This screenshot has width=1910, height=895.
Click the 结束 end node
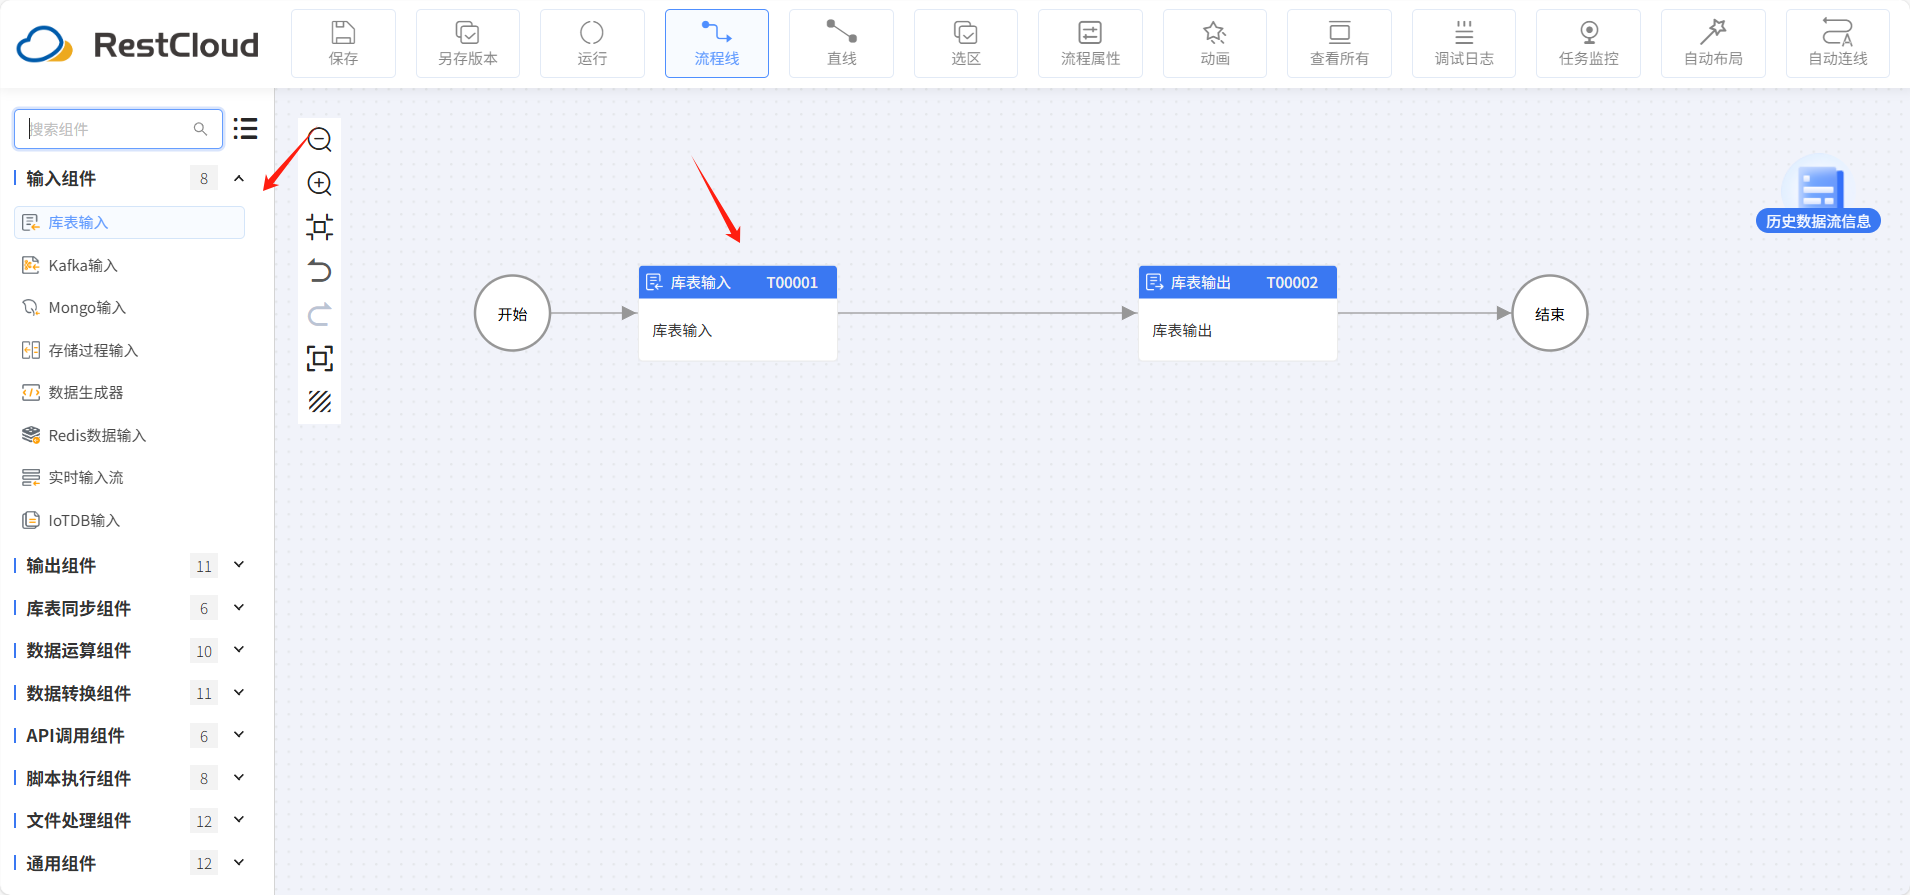coord(1549,314)
